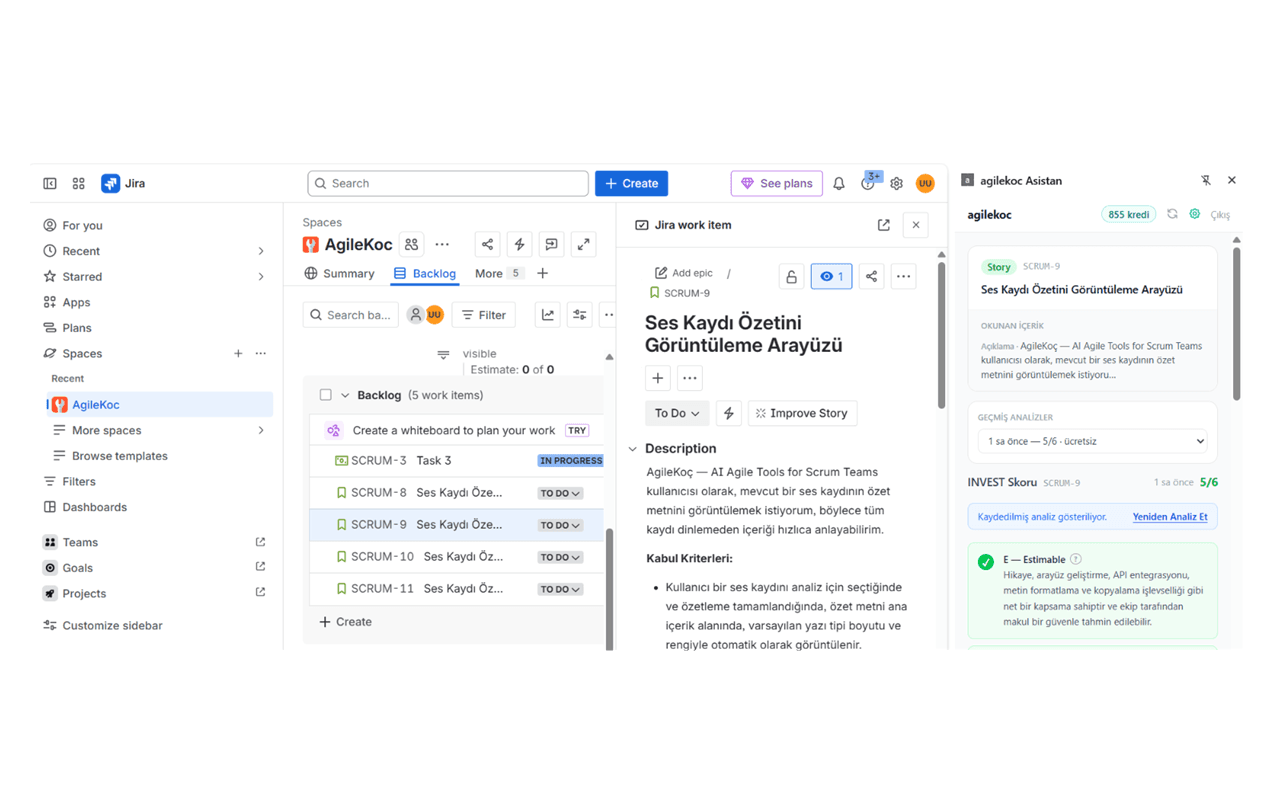Open the green settings gear in agilekoc panel
The image size is (1280, 800).
pyautogui.click(x=1195, y=214)
